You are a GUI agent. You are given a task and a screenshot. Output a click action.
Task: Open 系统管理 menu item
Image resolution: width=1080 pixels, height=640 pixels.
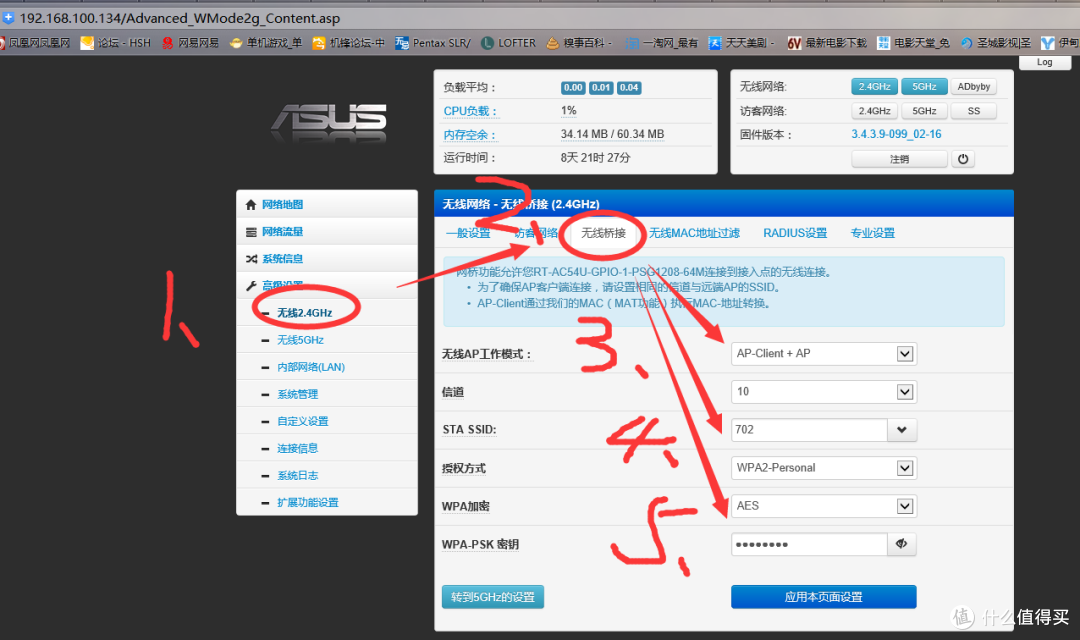[x=298, y=395]
